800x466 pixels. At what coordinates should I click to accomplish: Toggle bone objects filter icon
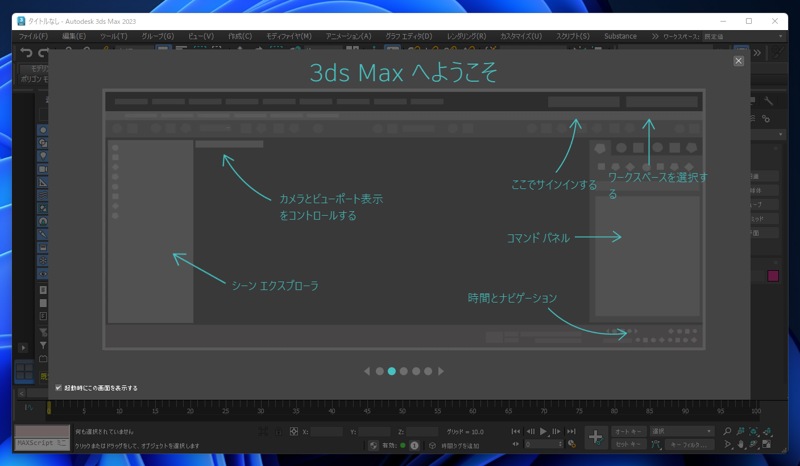(43, 234)
